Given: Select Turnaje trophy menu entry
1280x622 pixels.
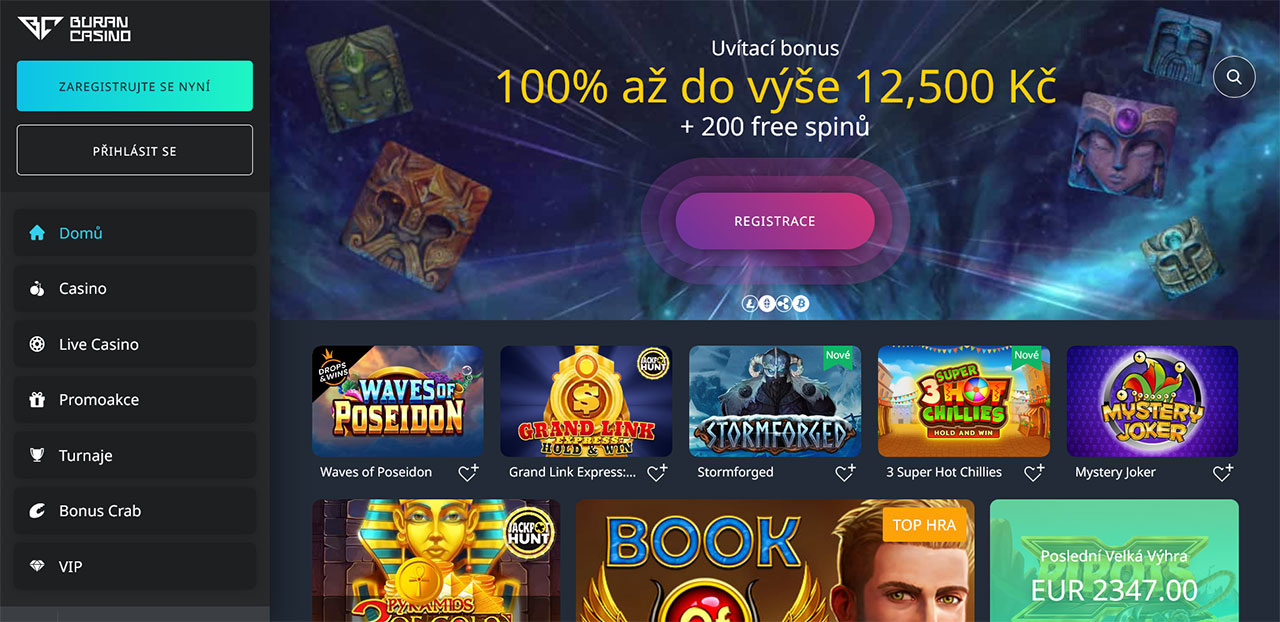Looking at the screenshot, I should (x=135, y=455).
